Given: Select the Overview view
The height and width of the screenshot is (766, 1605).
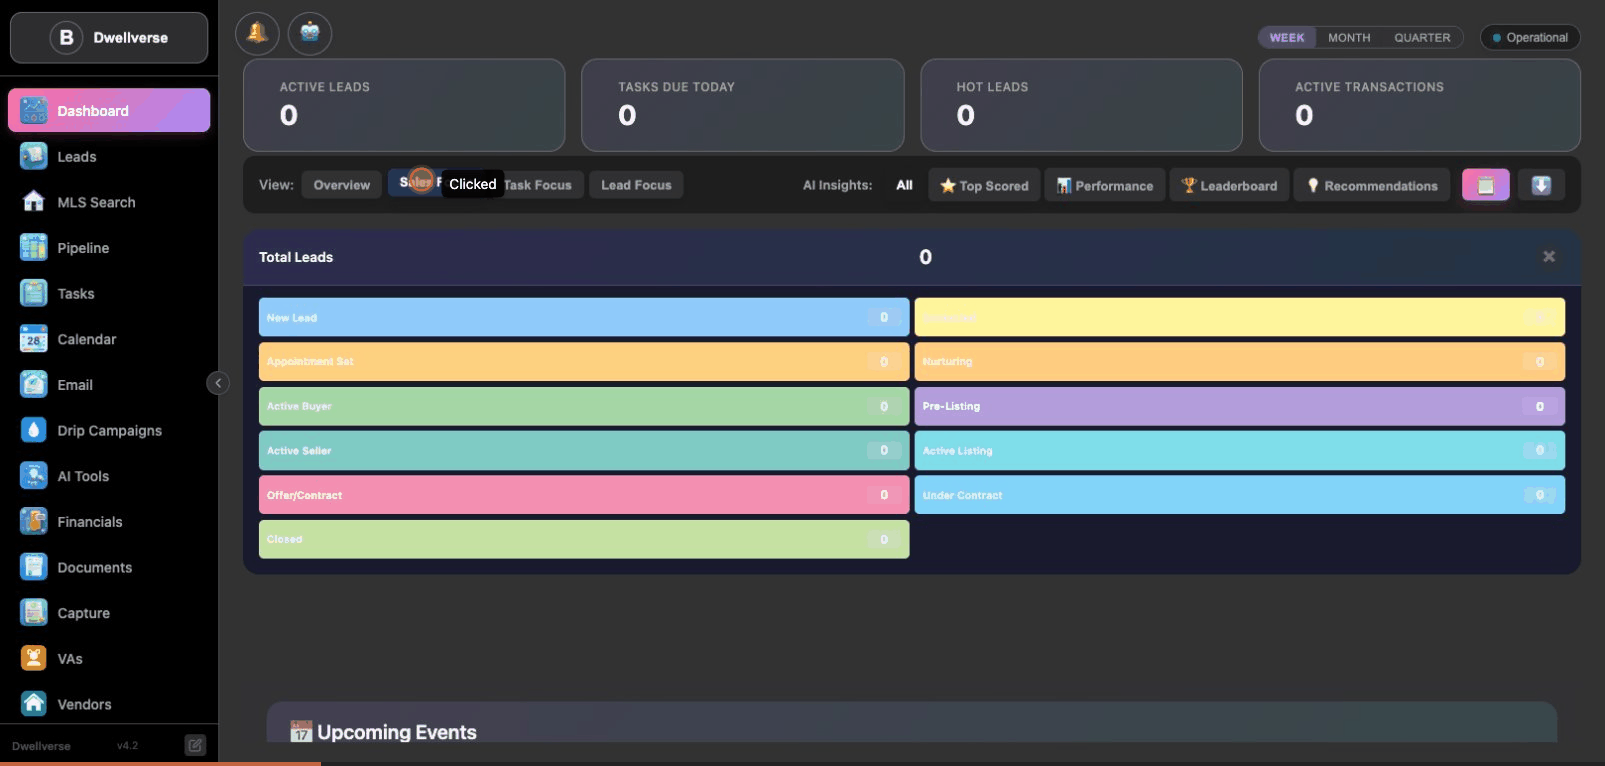Looking at the screenshot, I should point(341,185).
